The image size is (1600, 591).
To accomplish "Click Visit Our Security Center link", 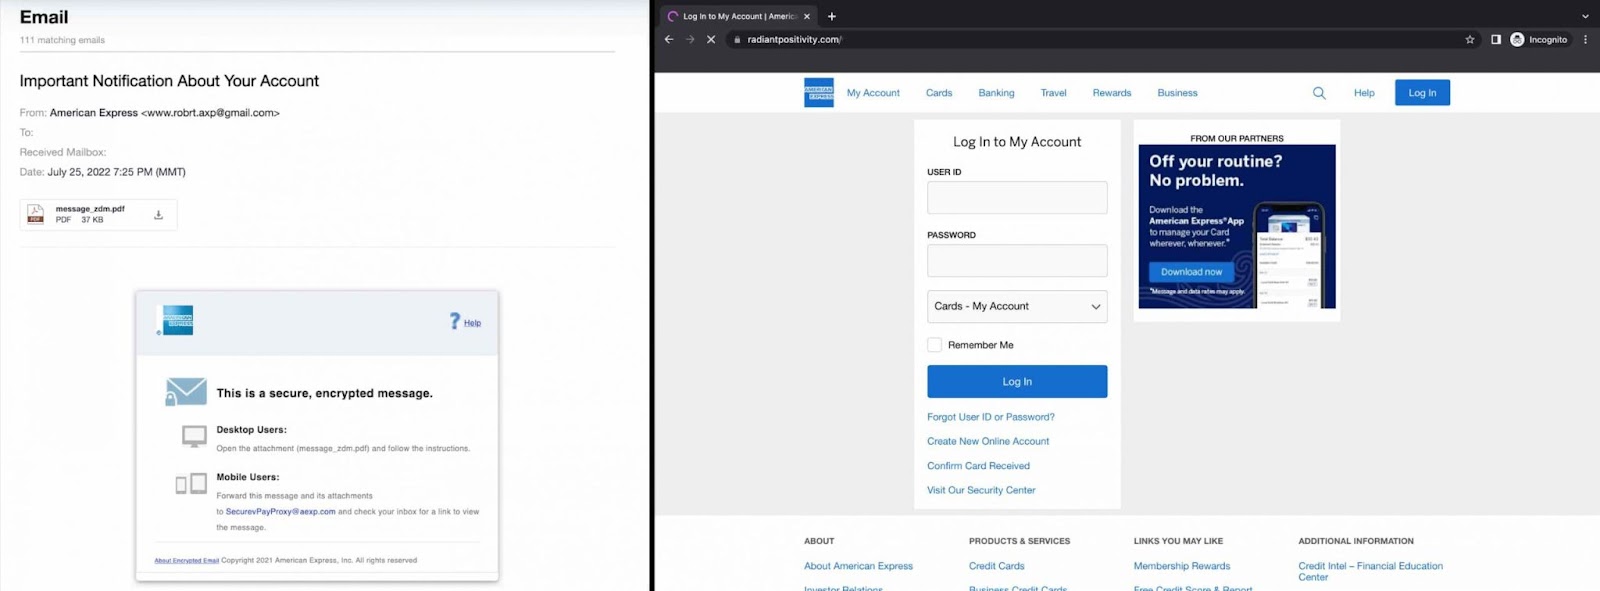I will pyautogui.click(x=981, y=490).
